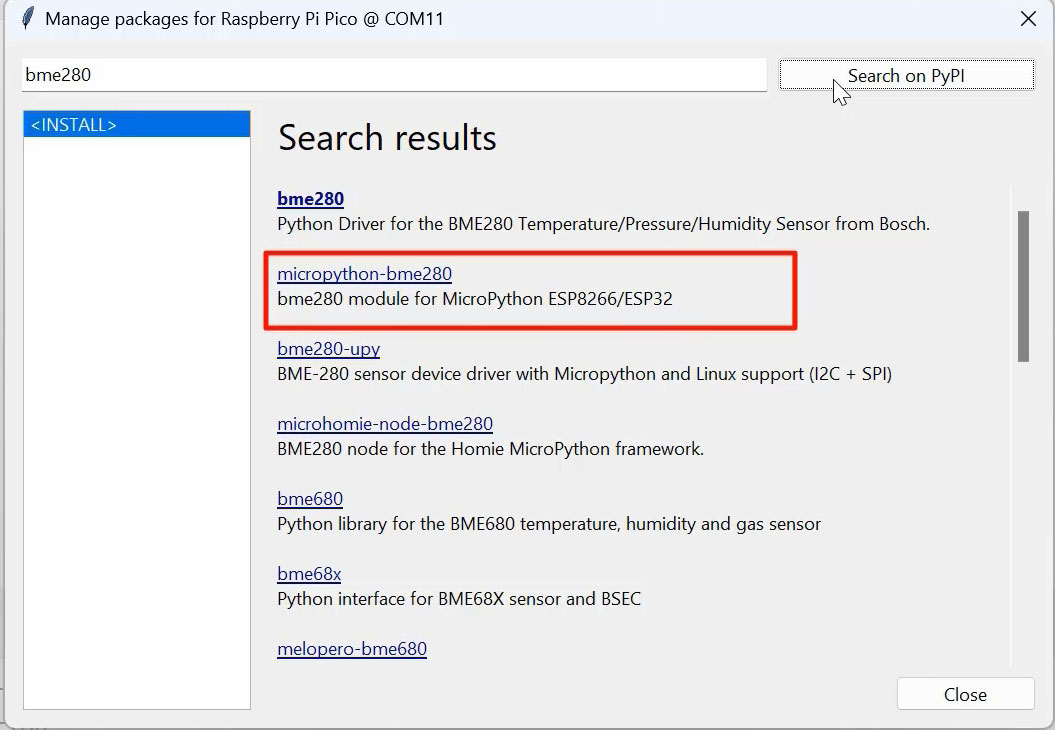Screen dimensions: 1055x730
Task: Open the melopero-bme680 package link
Action: pyautogui.click(x=352, y=649)
